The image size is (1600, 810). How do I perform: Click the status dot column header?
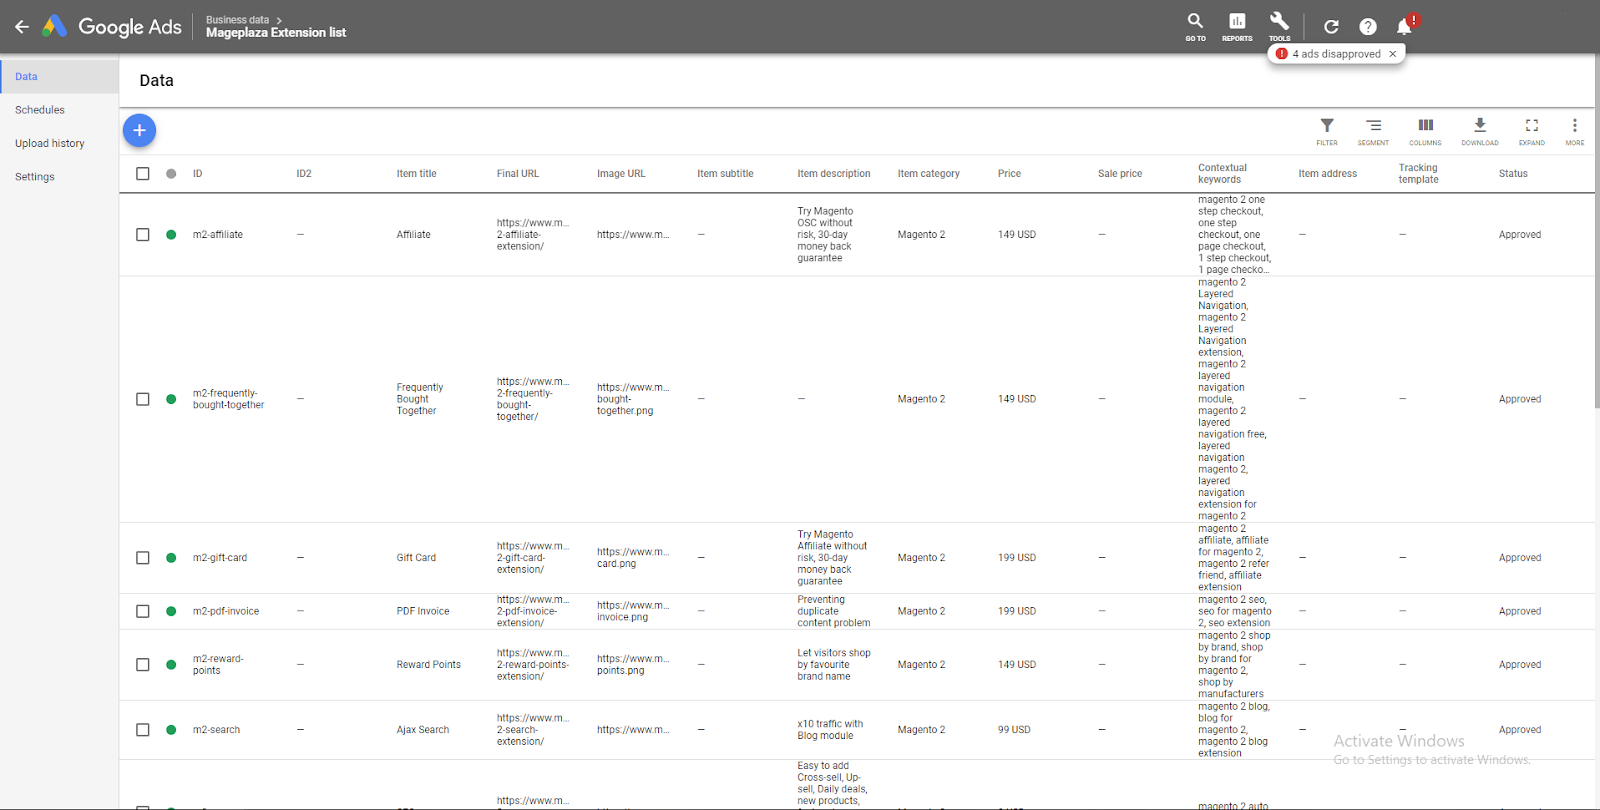171,174
